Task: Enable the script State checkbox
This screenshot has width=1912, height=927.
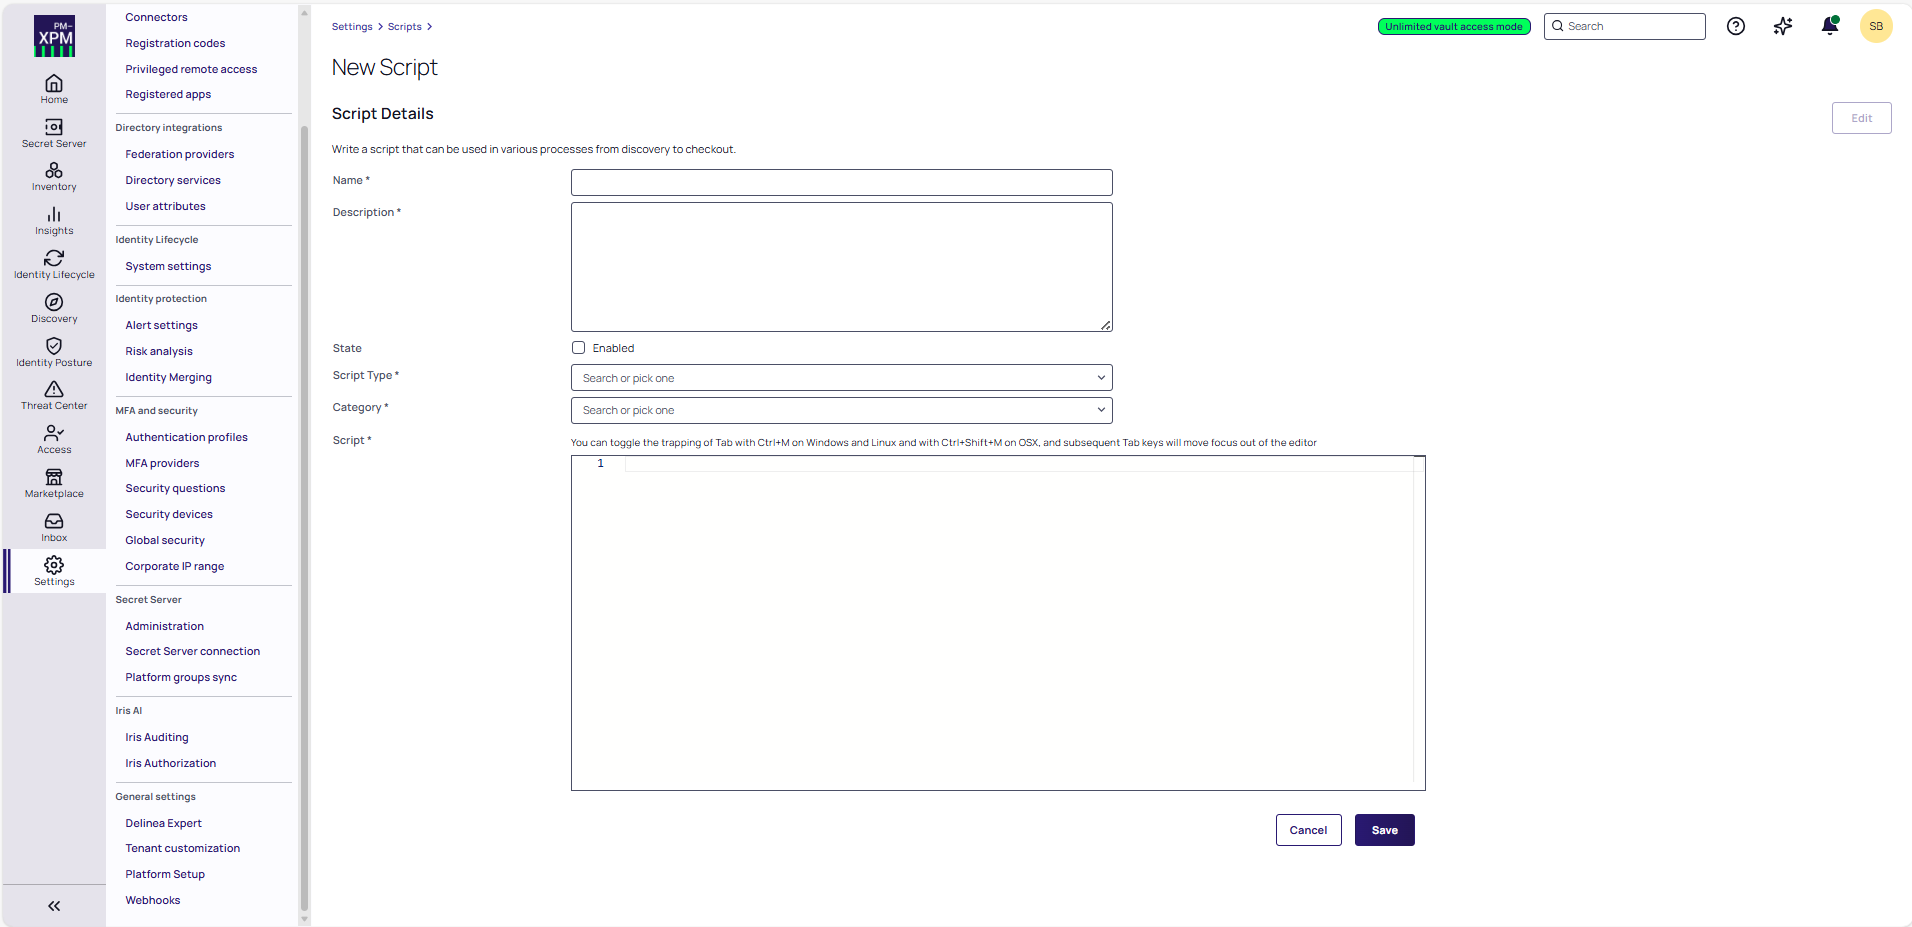Action: [x=578, y=348]
